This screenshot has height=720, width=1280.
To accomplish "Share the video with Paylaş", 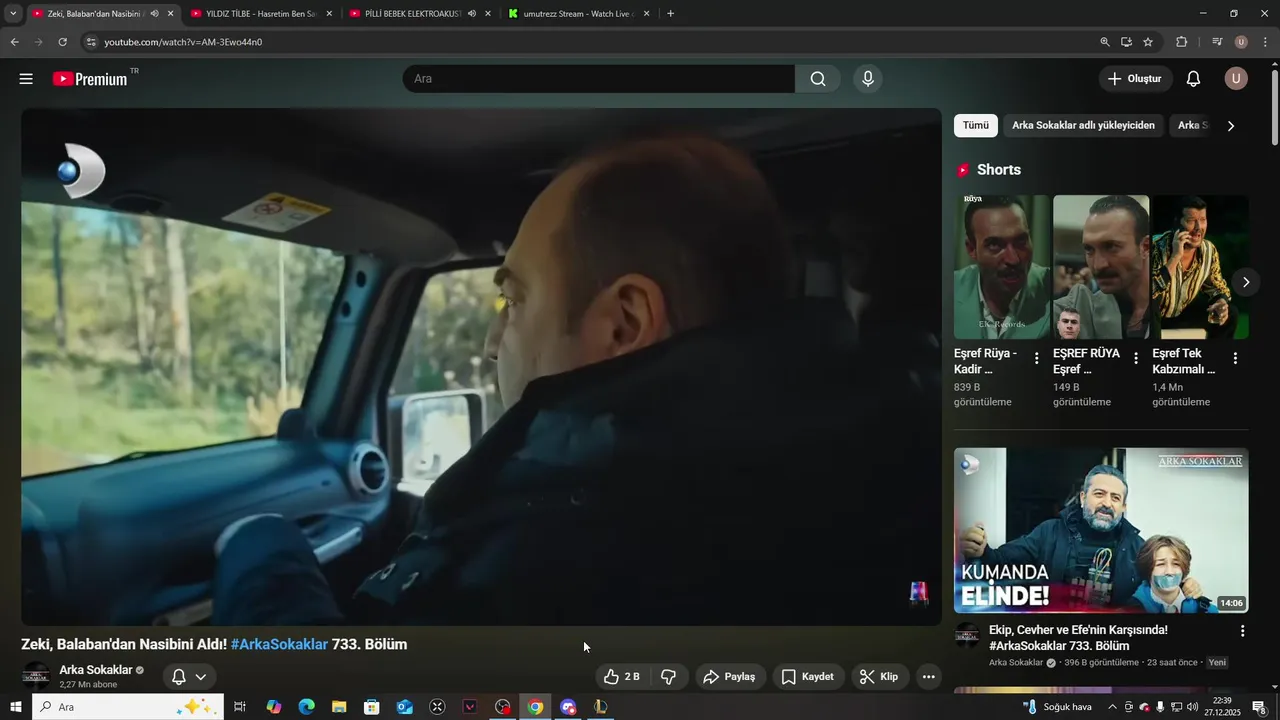I will tap(729, 677).
